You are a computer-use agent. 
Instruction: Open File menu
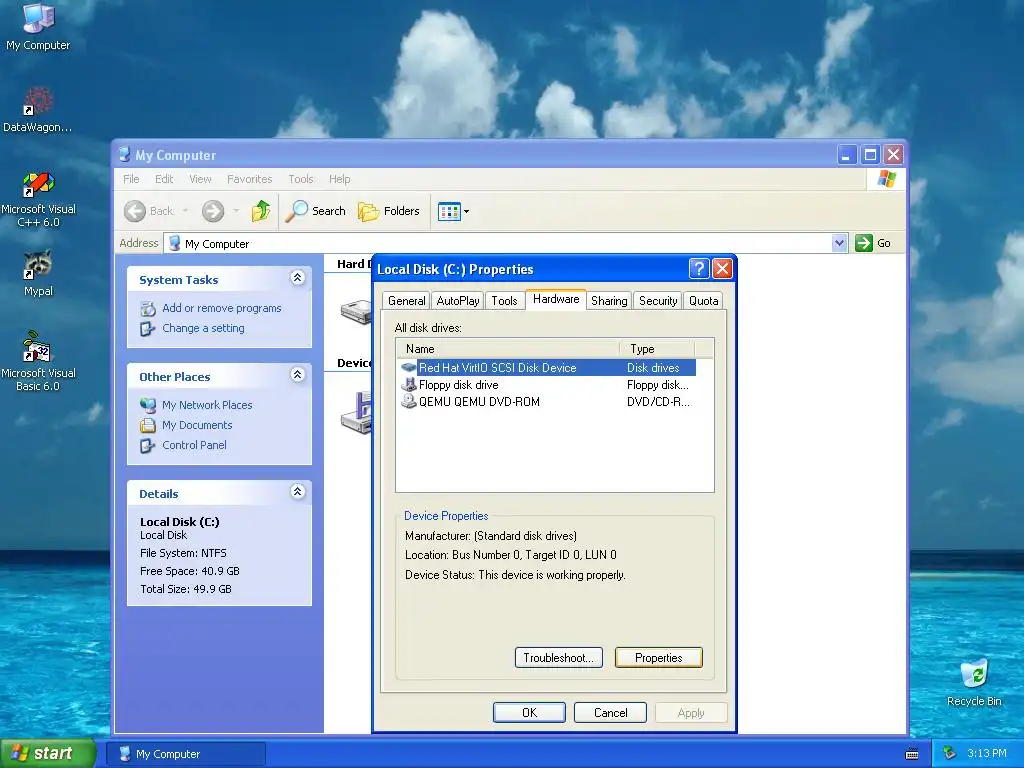tap(131, 179)
